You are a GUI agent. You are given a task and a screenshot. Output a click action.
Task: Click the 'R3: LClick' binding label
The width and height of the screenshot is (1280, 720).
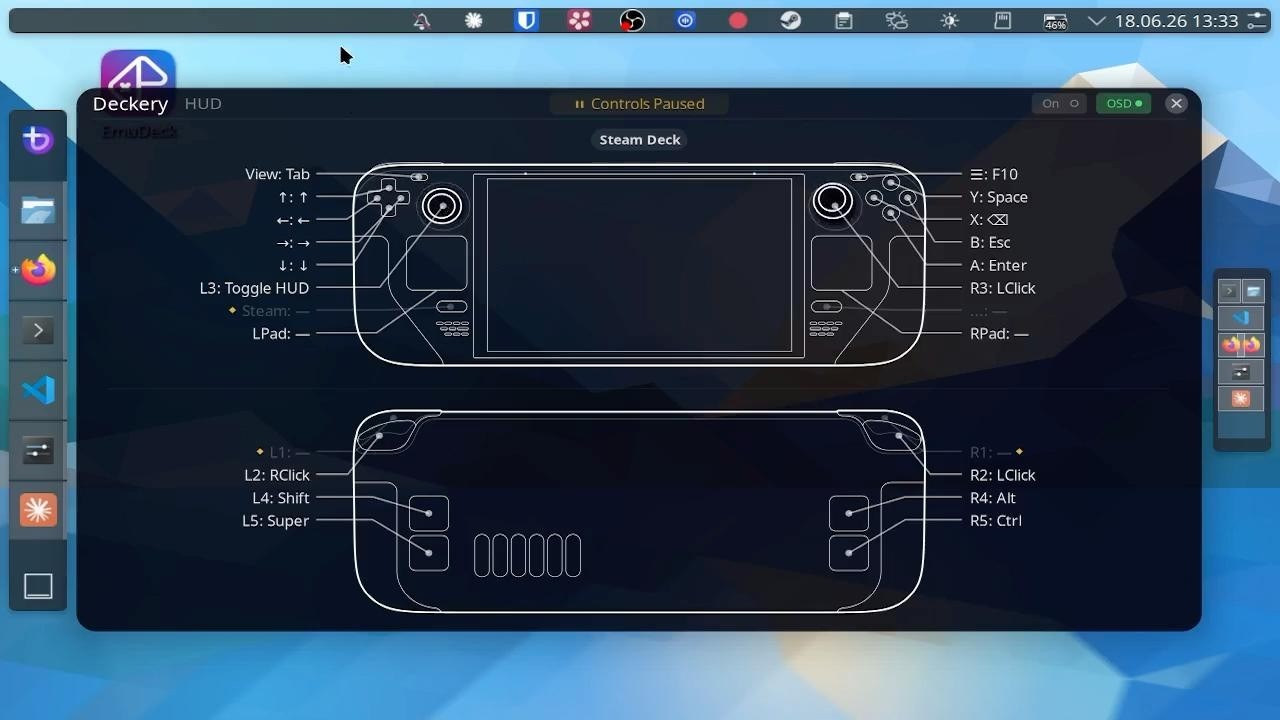point(1003,288)
